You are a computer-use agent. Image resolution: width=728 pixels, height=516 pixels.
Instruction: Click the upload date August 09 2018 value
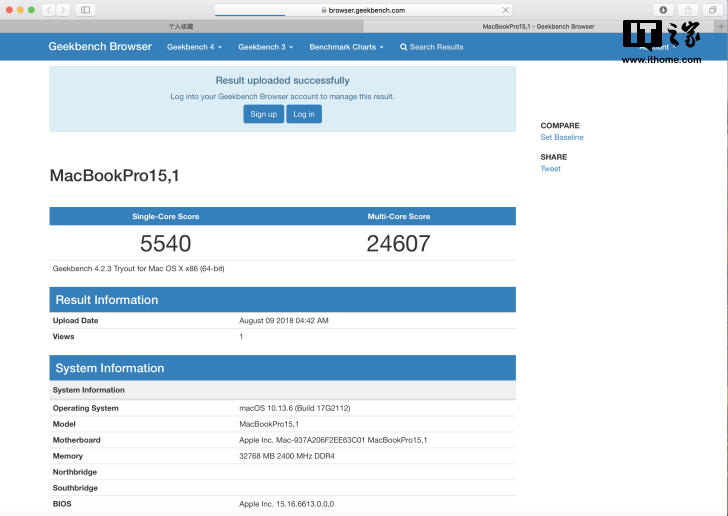tap(284, 320)
